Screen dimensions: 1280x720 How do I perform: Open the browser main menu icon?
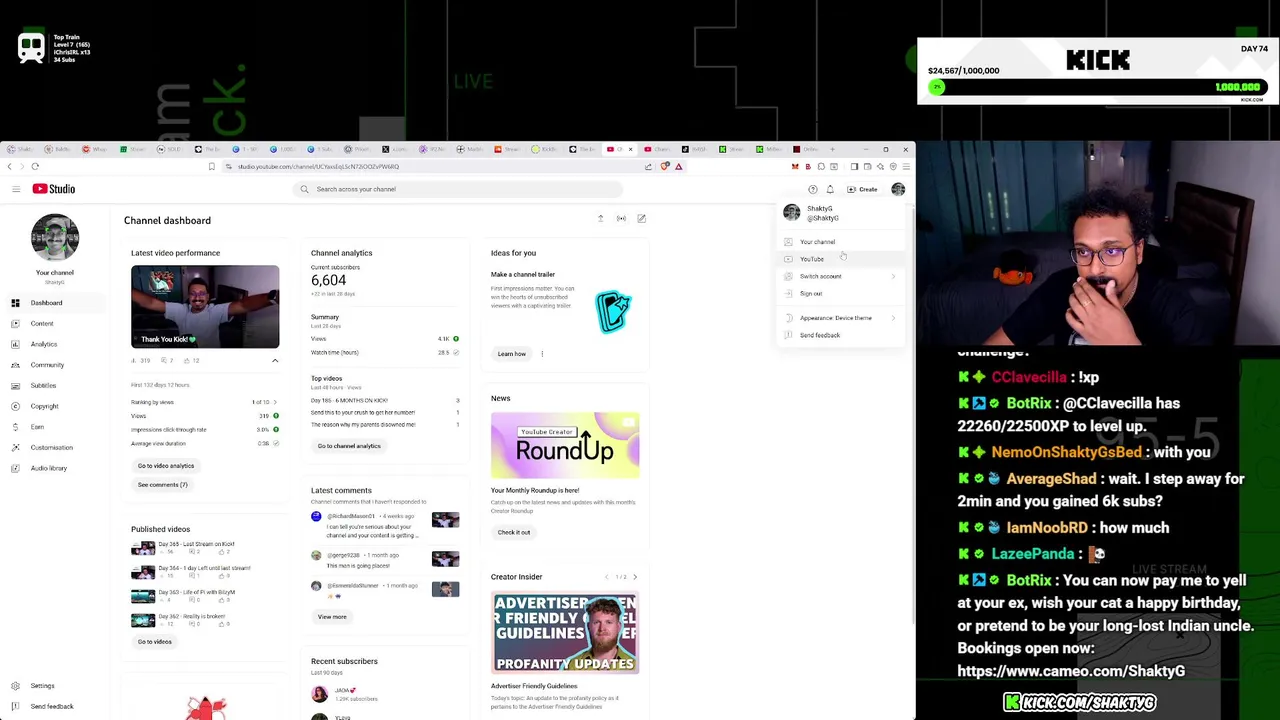[x=906, y=167]
